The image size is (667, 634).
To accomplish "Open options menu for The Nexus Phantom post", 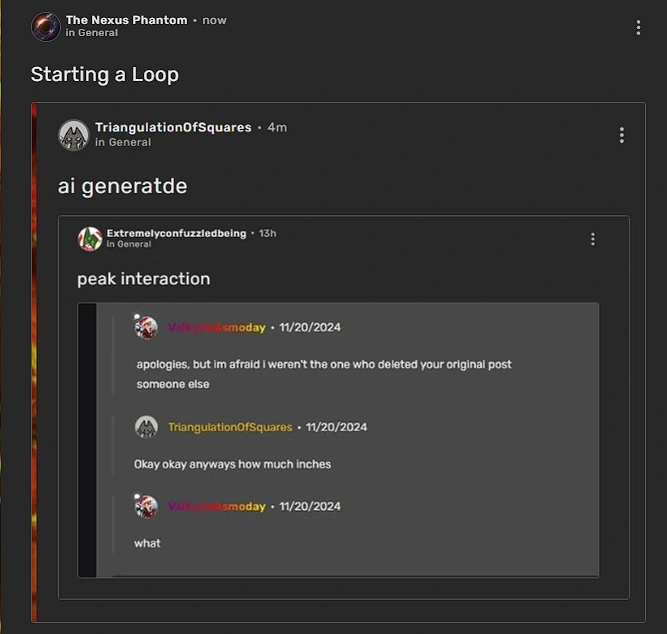I will click(638, 28).
